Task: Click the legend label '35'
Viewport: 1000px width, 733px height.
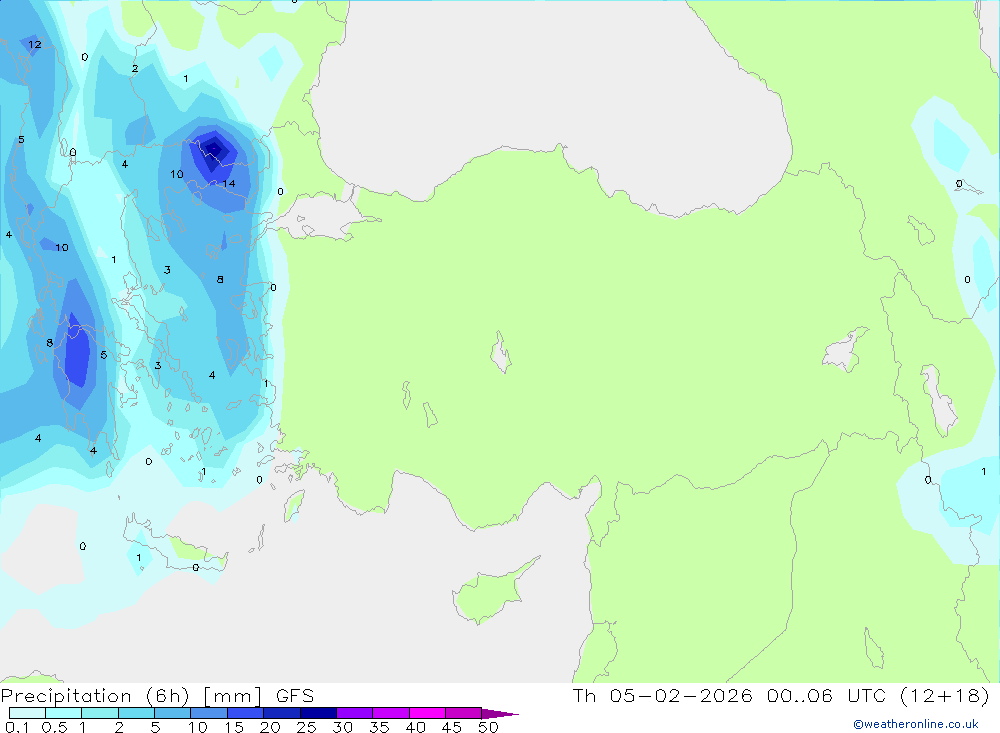Action: [x=379, y=727]
